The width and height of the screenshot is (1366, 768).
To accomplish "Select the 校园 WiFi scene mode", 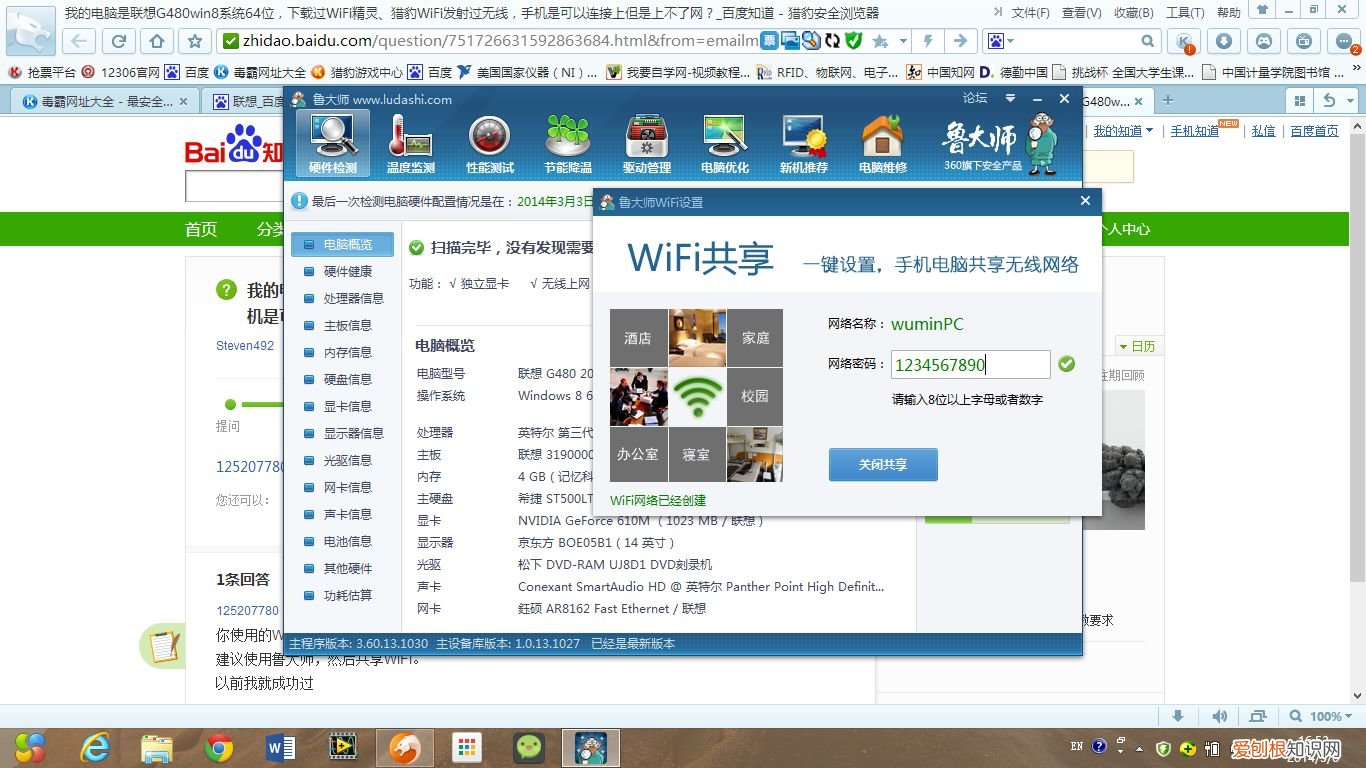I will pyautogui.click(x=755, y=396).
